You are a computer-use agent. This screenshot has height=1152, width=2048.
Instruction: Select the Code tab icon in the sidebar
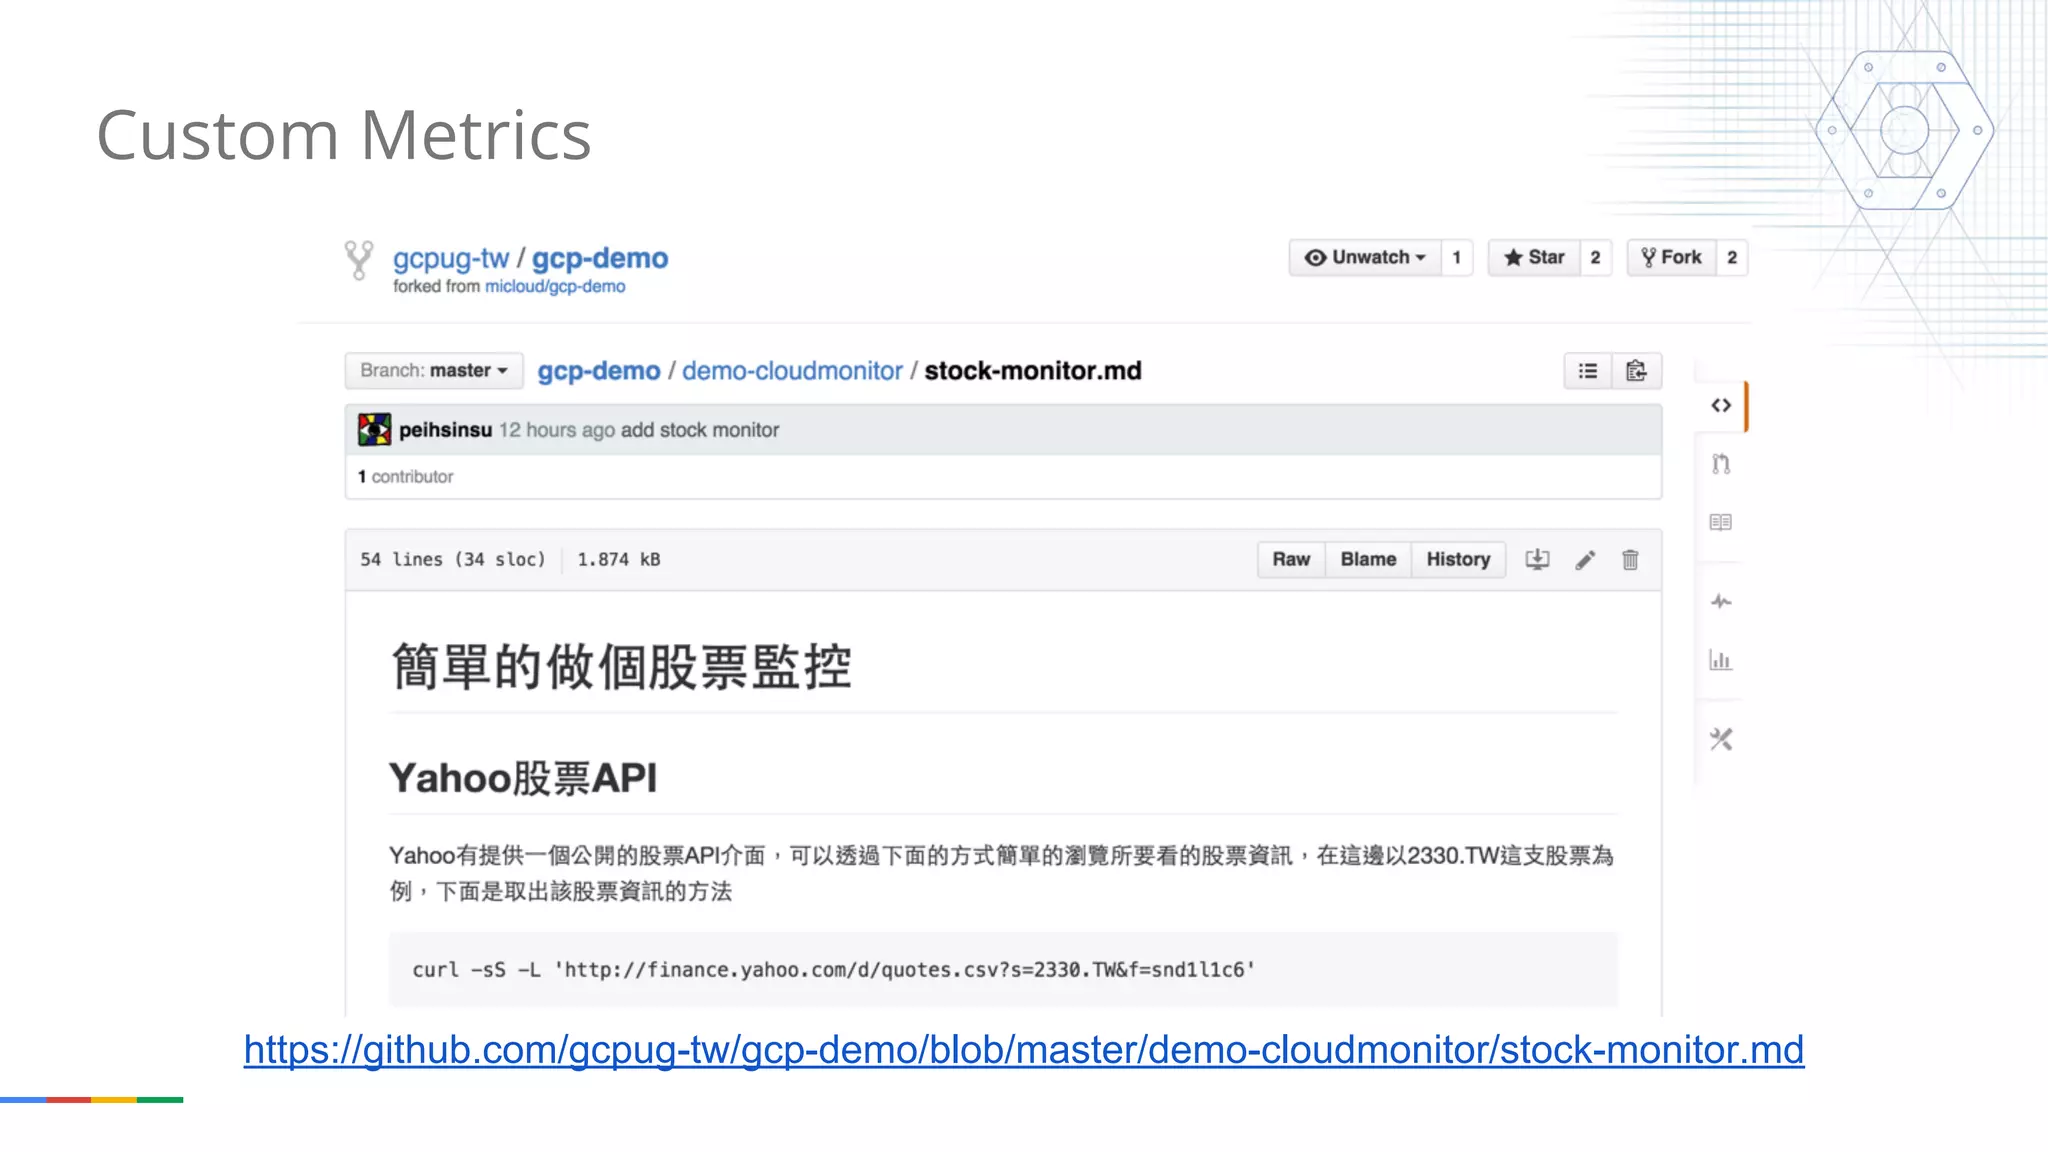point(1720,405)
